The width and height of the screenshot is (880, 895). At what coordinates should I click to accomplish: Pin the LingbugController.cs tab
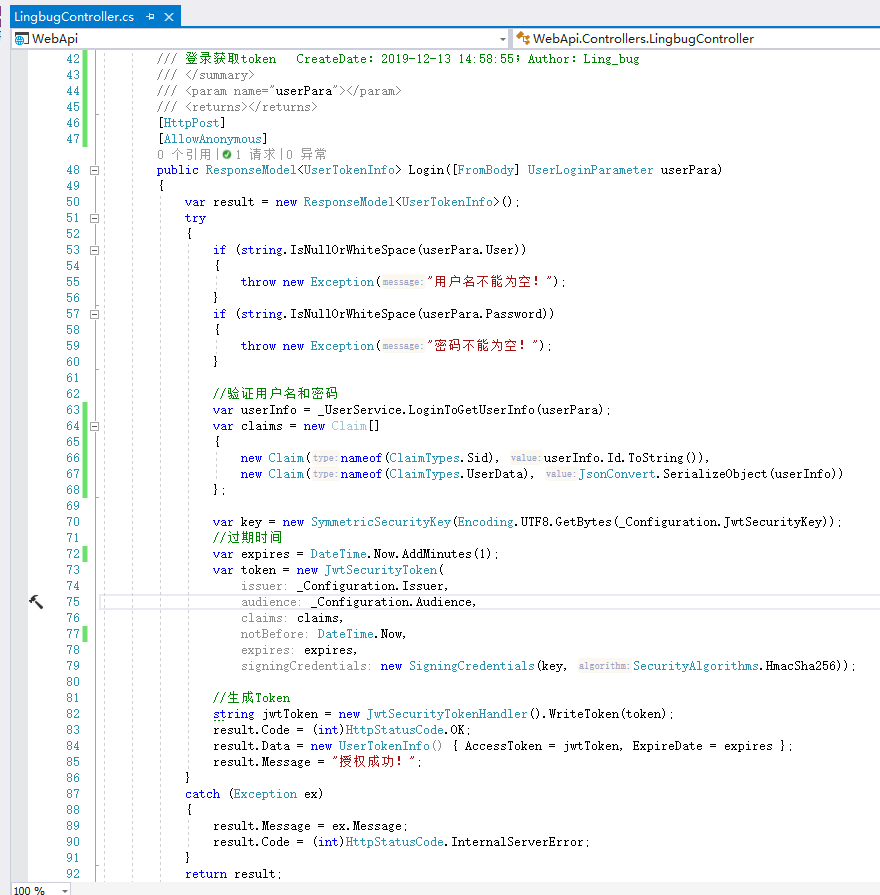click(150, 17)
